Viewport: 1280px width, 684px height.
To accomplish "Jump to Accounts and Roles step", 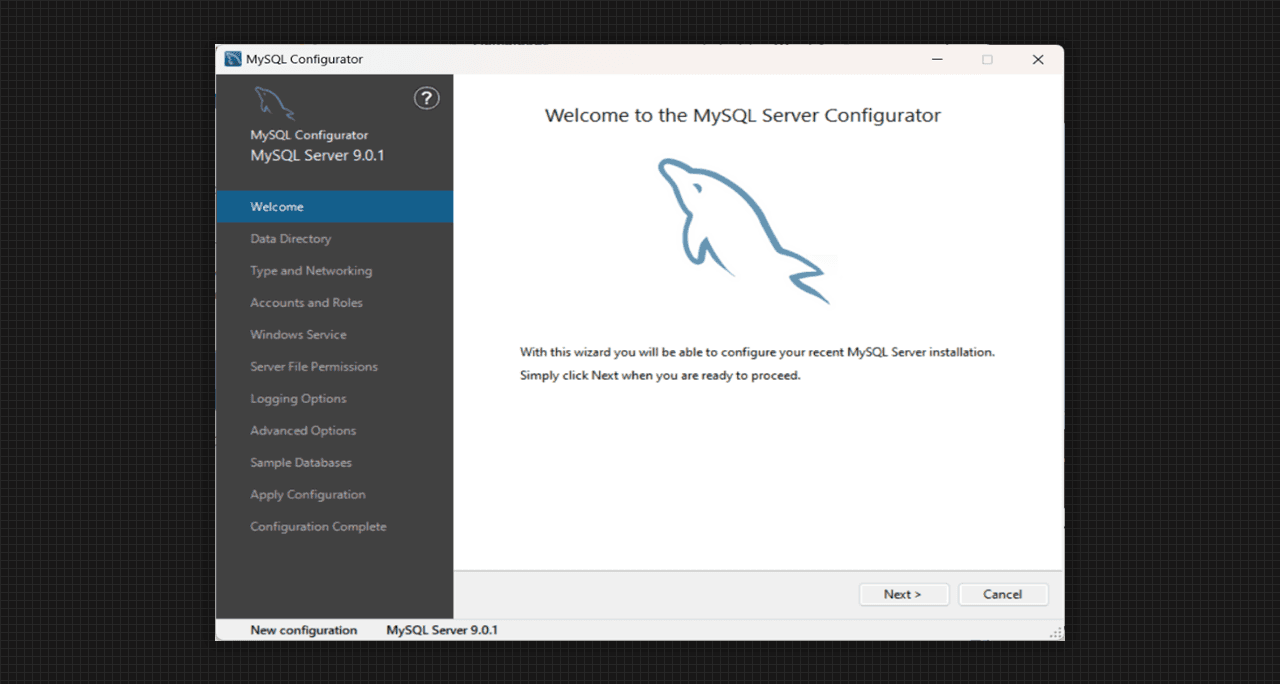I will [306, 303].
